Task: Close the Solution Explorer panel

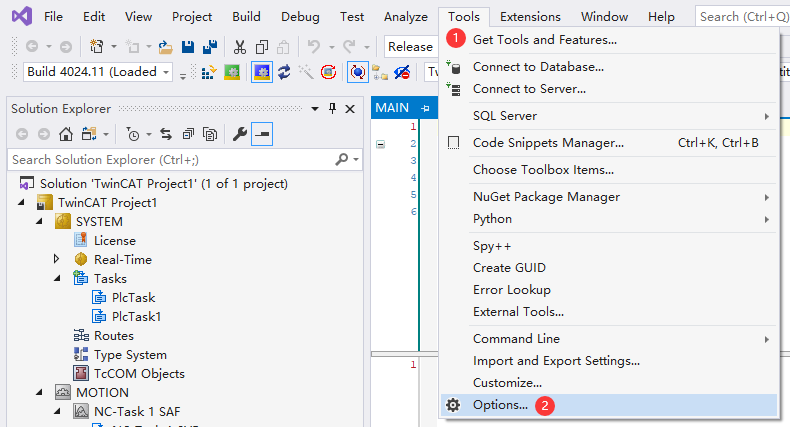Action: click(350, 109)
